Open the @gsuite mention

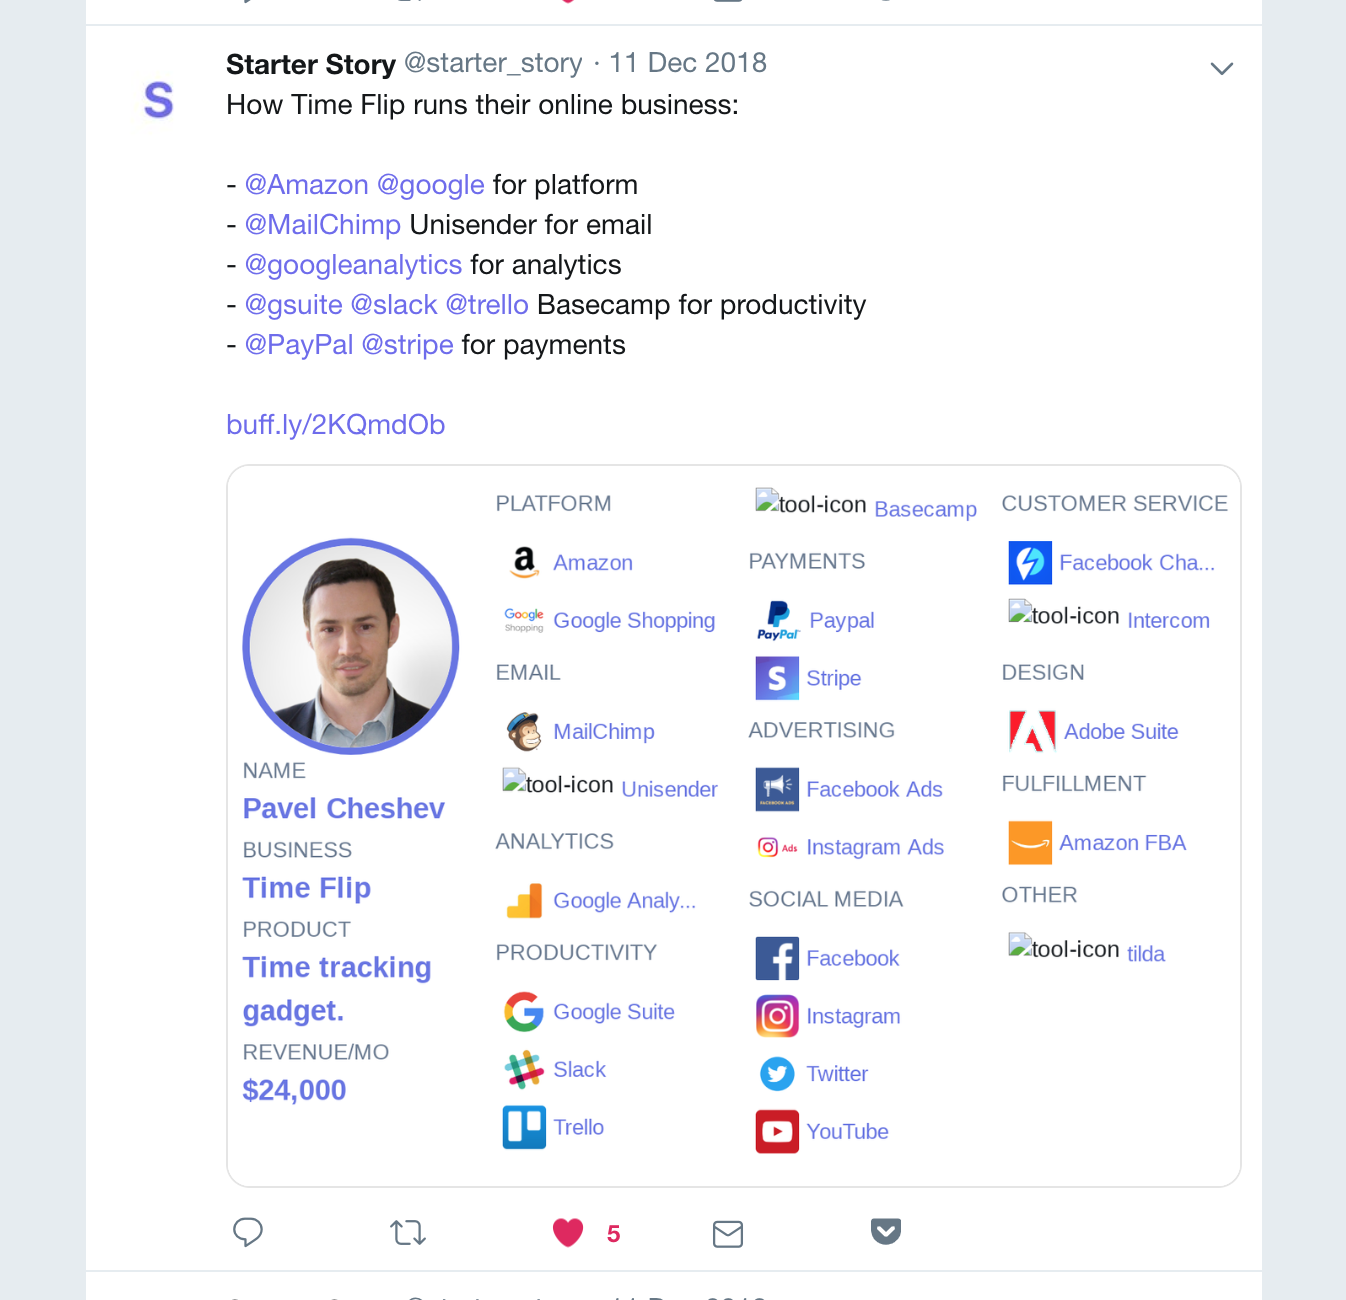[x=294, y=305]
